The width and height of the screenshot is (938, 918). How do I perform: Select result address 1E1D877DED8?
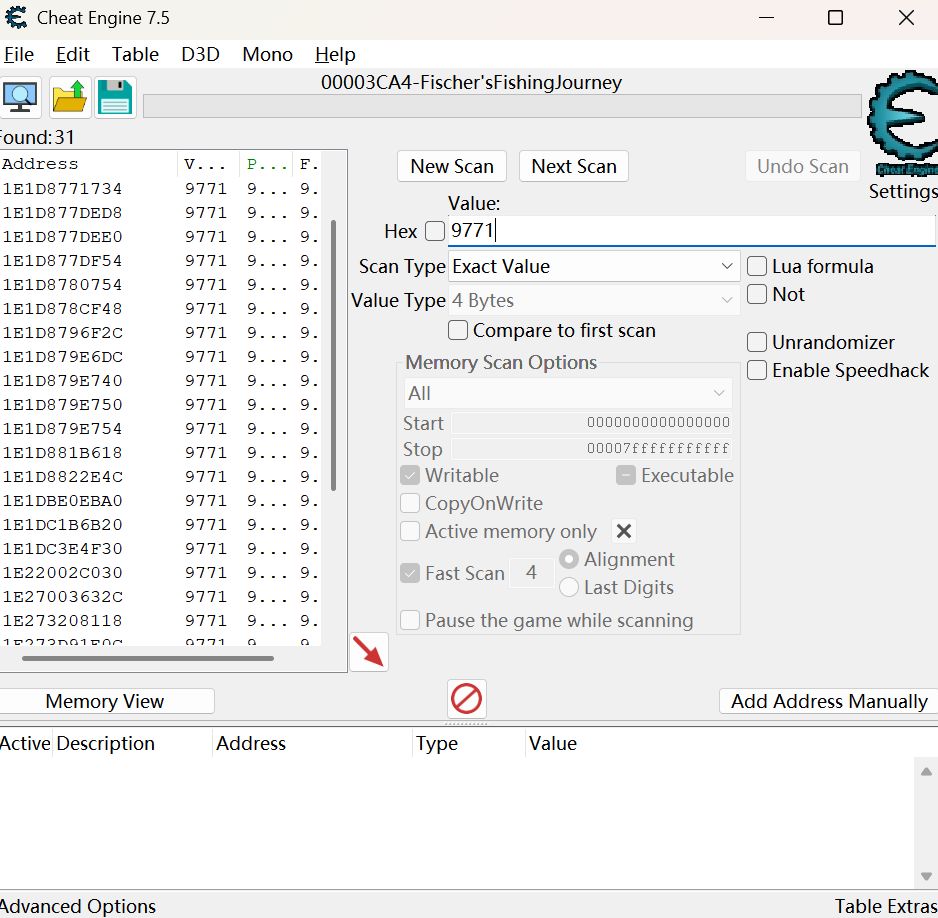pyautogui.click(x=161, y=213)
